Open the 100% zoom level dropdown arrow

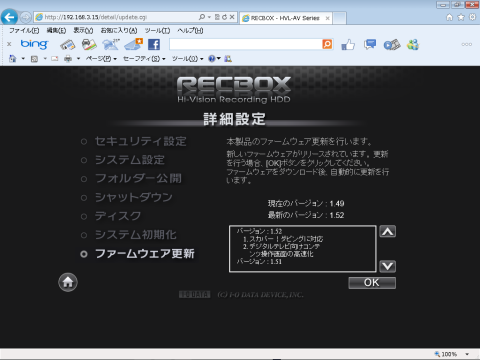[x=467, y=354]
